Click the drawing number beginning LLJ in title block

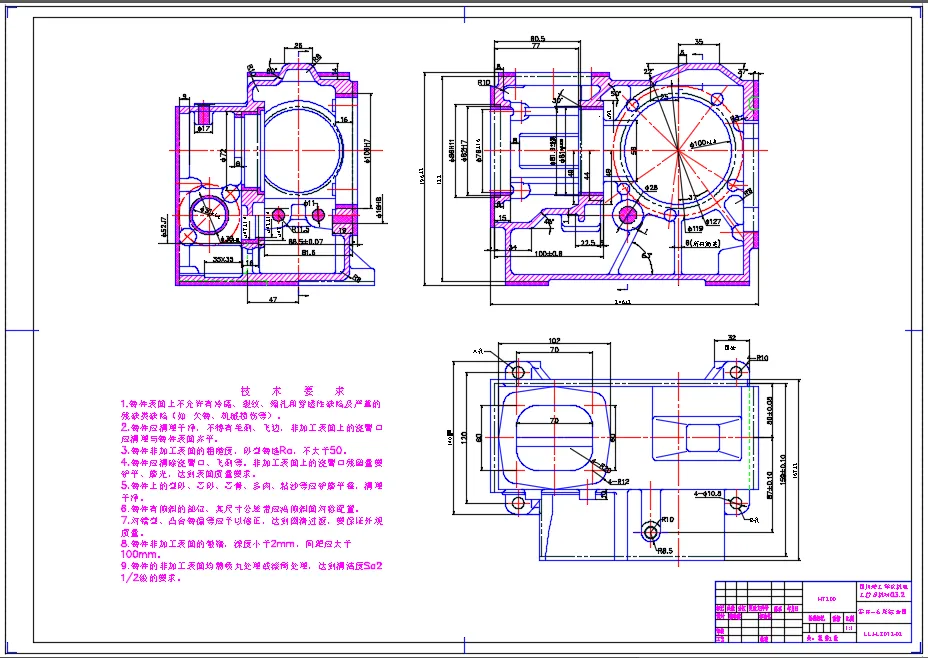click(x=883, y=634)
